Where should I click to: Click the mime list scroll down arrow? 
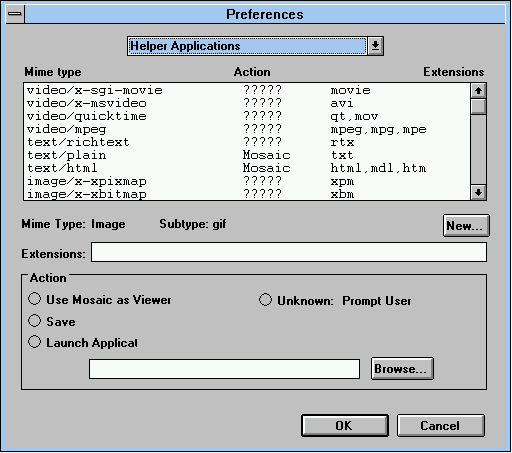tap(478, 192)
